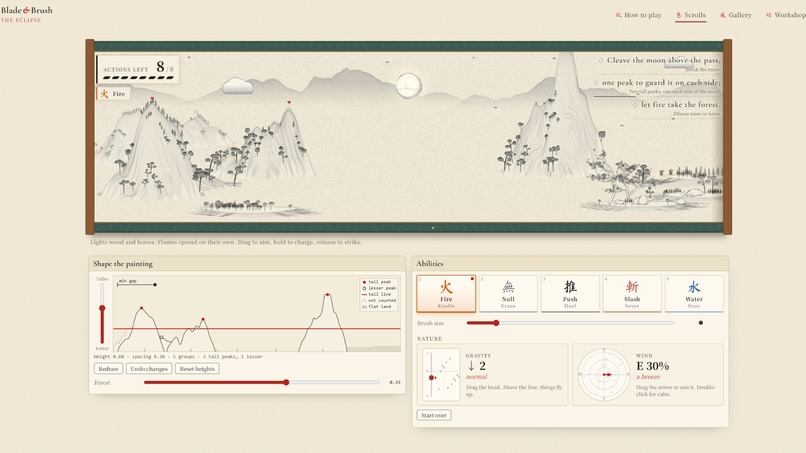This screenshot has width=806, height=453.
Task: Click the not counted legend entry
Action: tap(379, 301)
